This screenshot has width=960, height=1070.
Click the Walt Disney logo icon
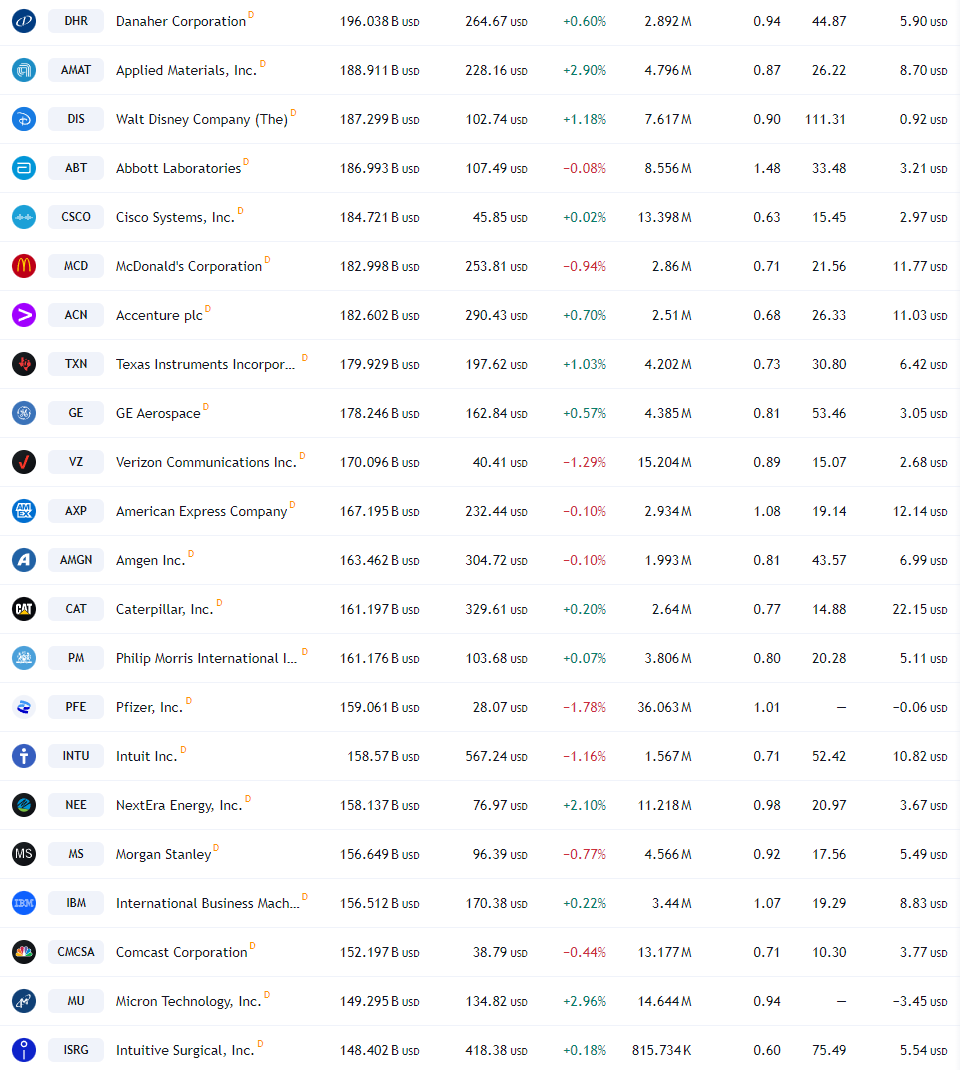(24, 119)
